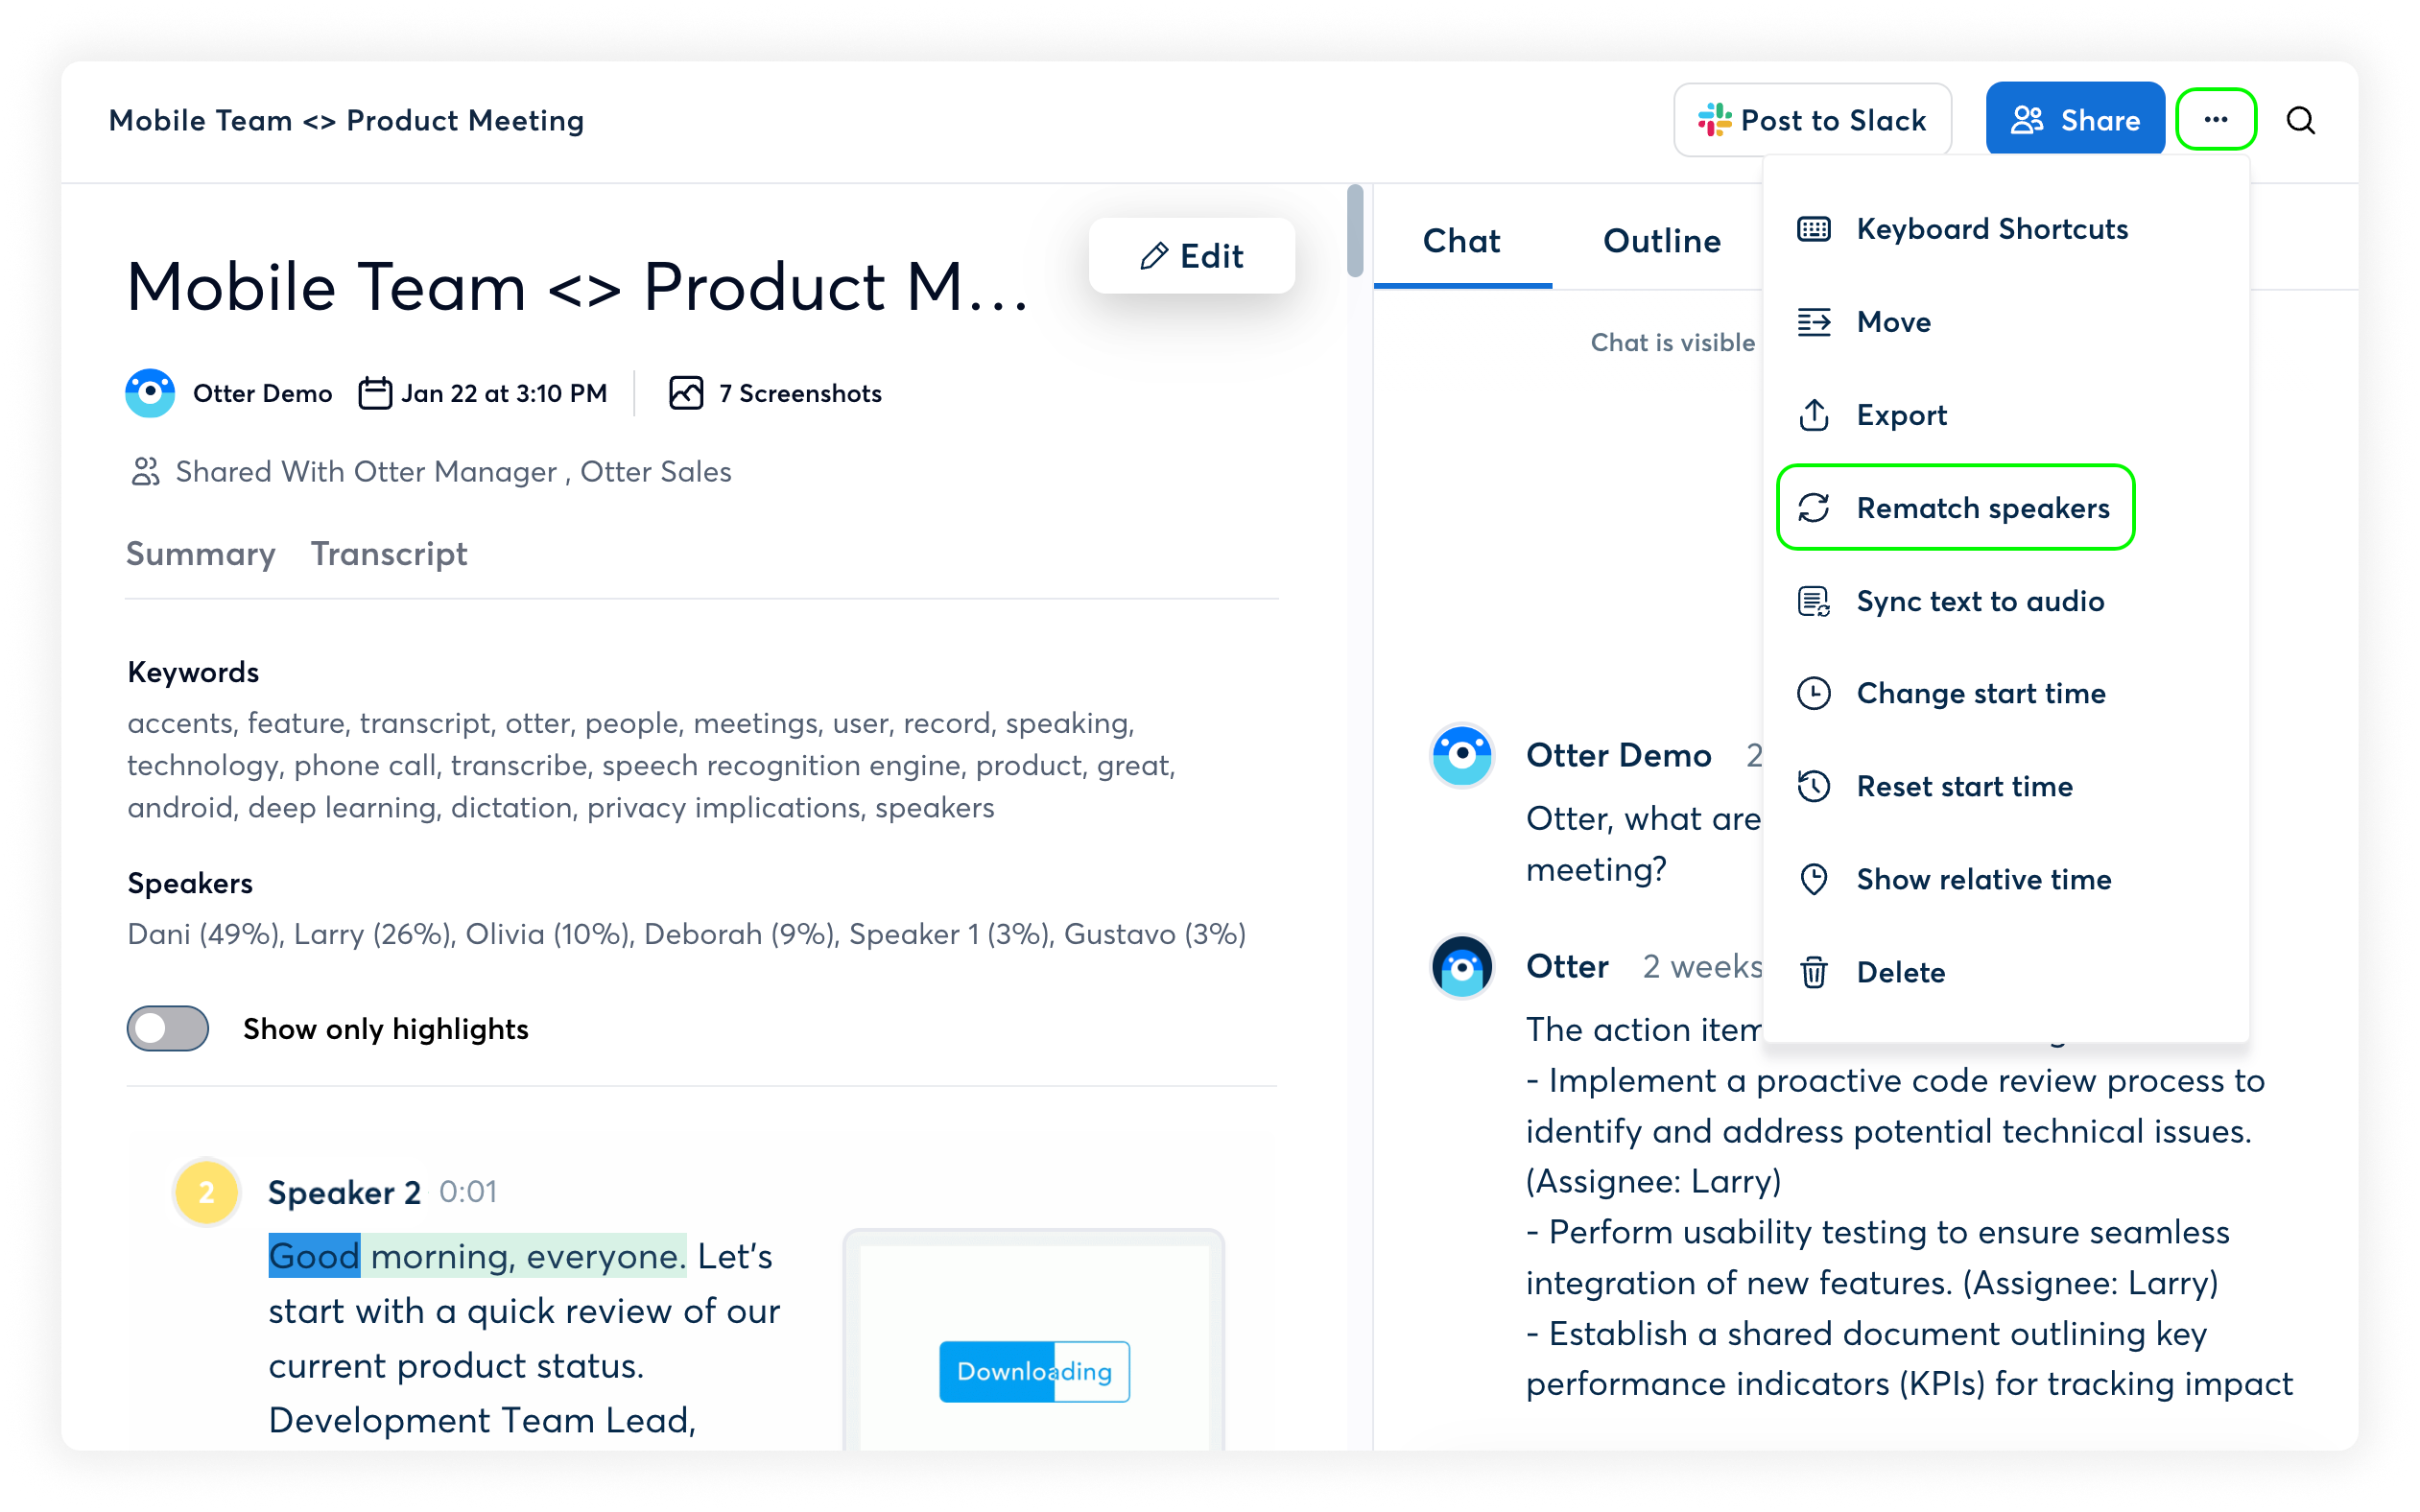Click the Export upload icon
The height and width of the screenshot is (1512, 2420).
pos(1813,415)
